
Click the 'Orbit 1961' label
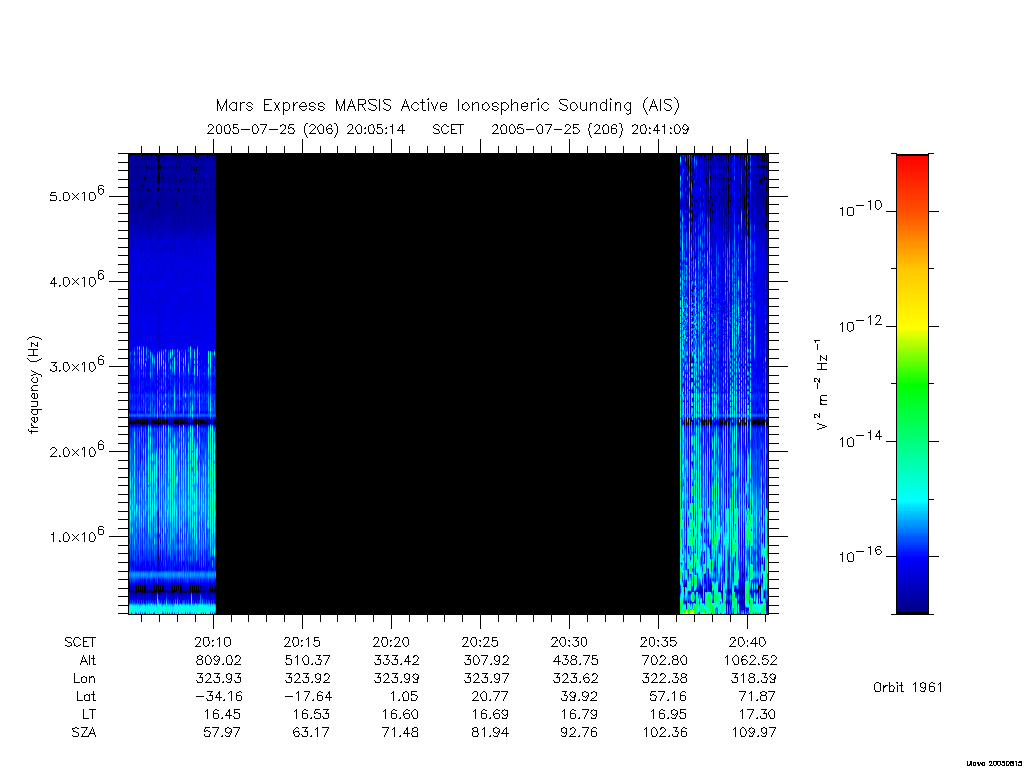(908, 687)
